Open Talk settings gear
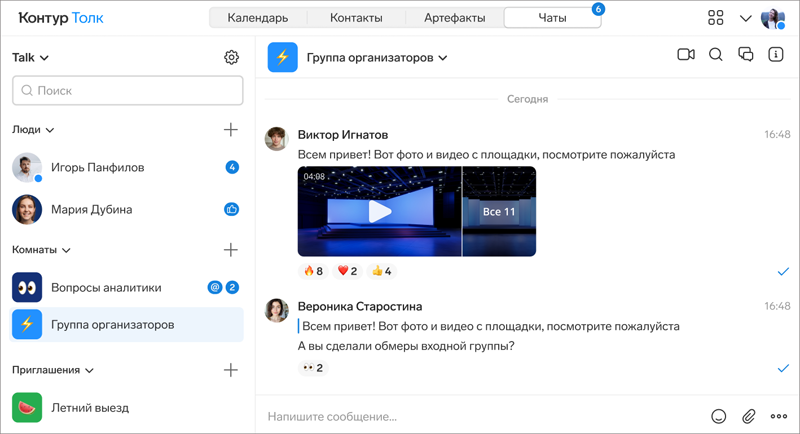The width and height of the screenshot is (800, 434). (x=232, y=58)
